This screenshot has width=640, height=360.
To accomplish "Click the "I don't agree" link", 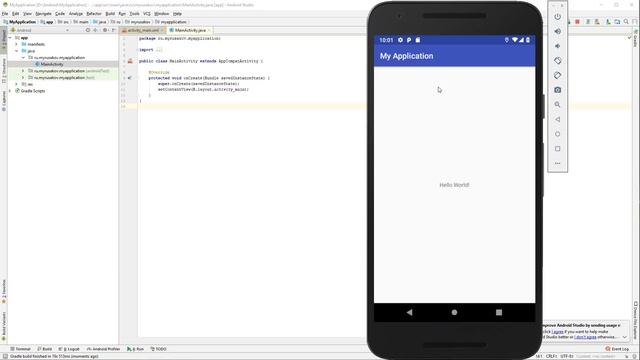I will (585, 337).
